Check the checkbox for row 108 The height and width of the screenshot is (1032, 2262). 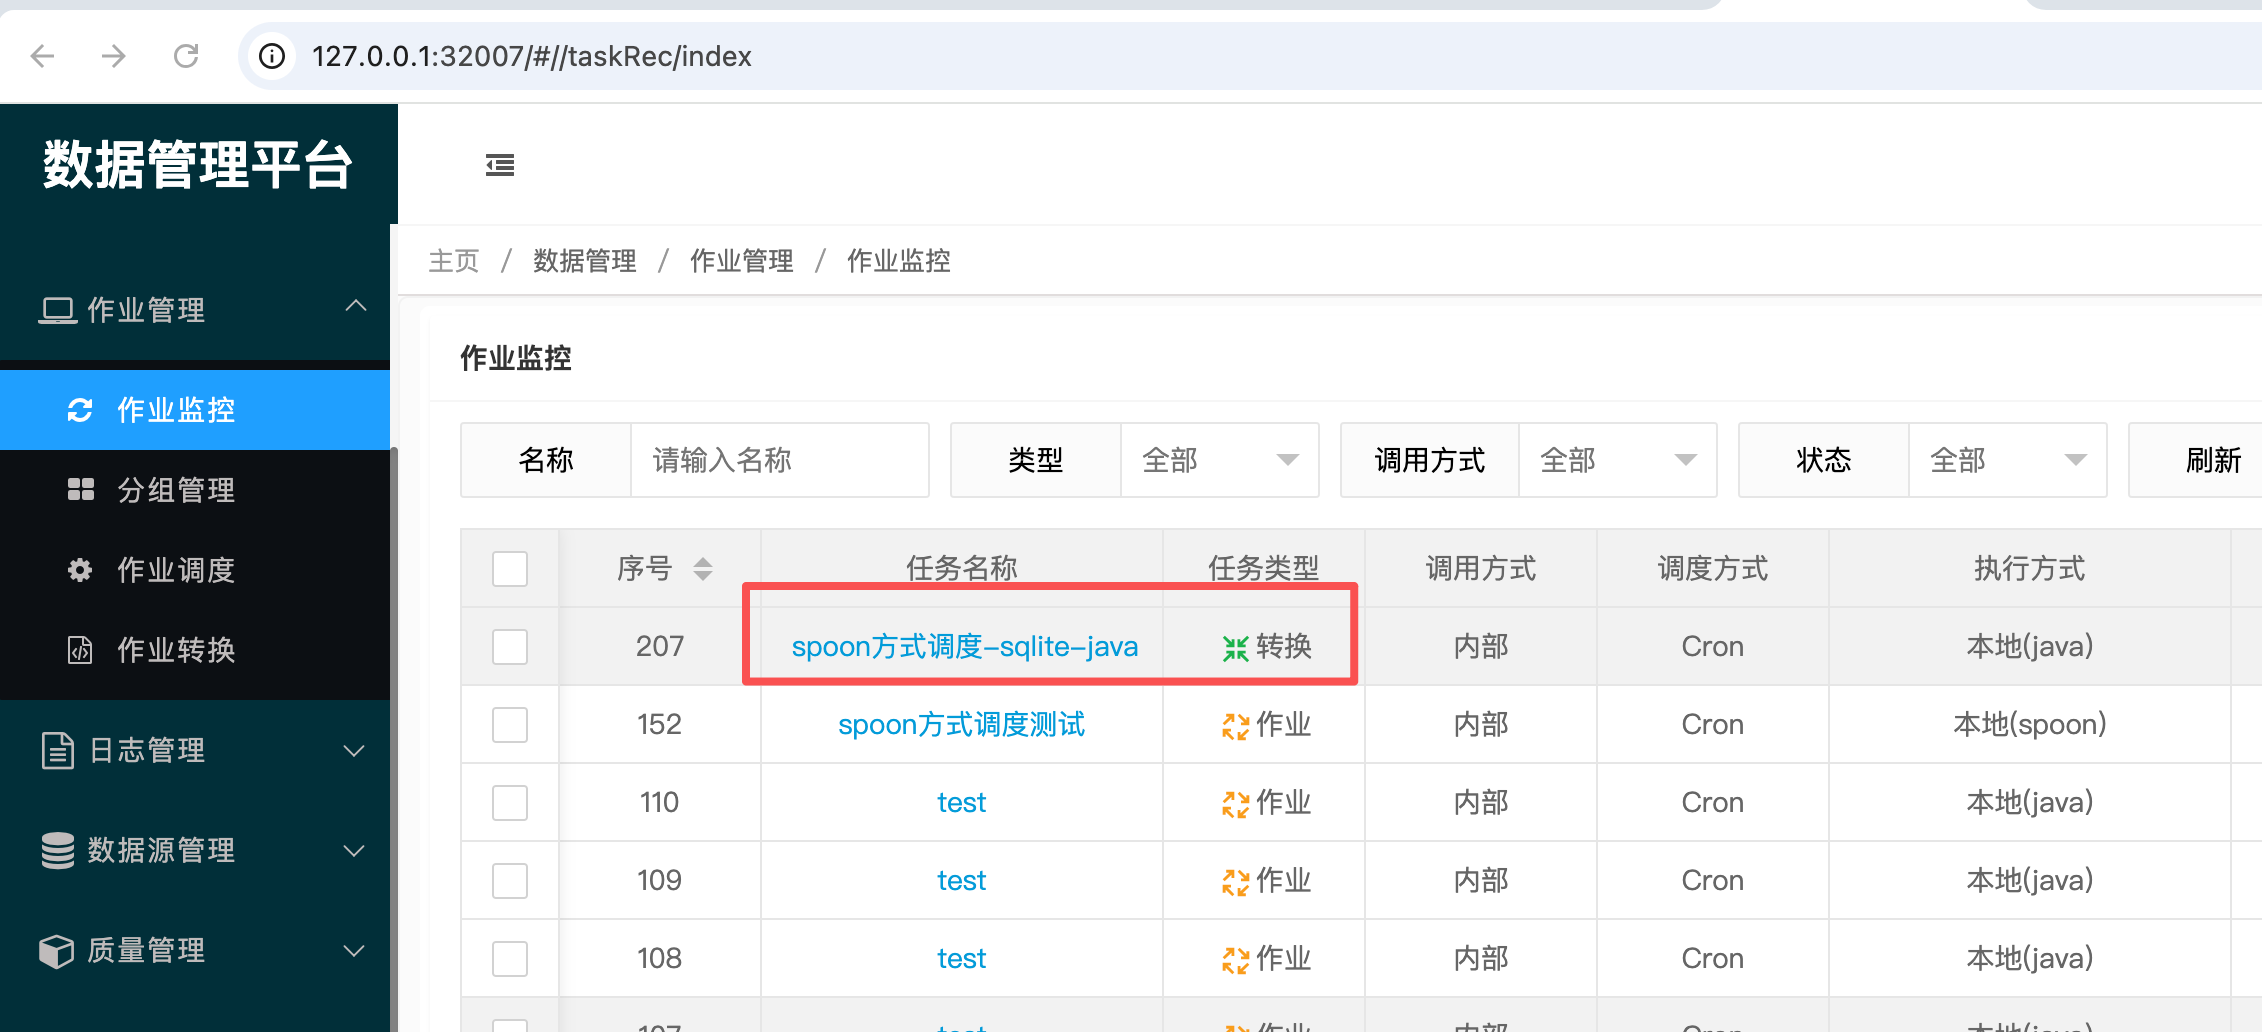pos(510,959)
